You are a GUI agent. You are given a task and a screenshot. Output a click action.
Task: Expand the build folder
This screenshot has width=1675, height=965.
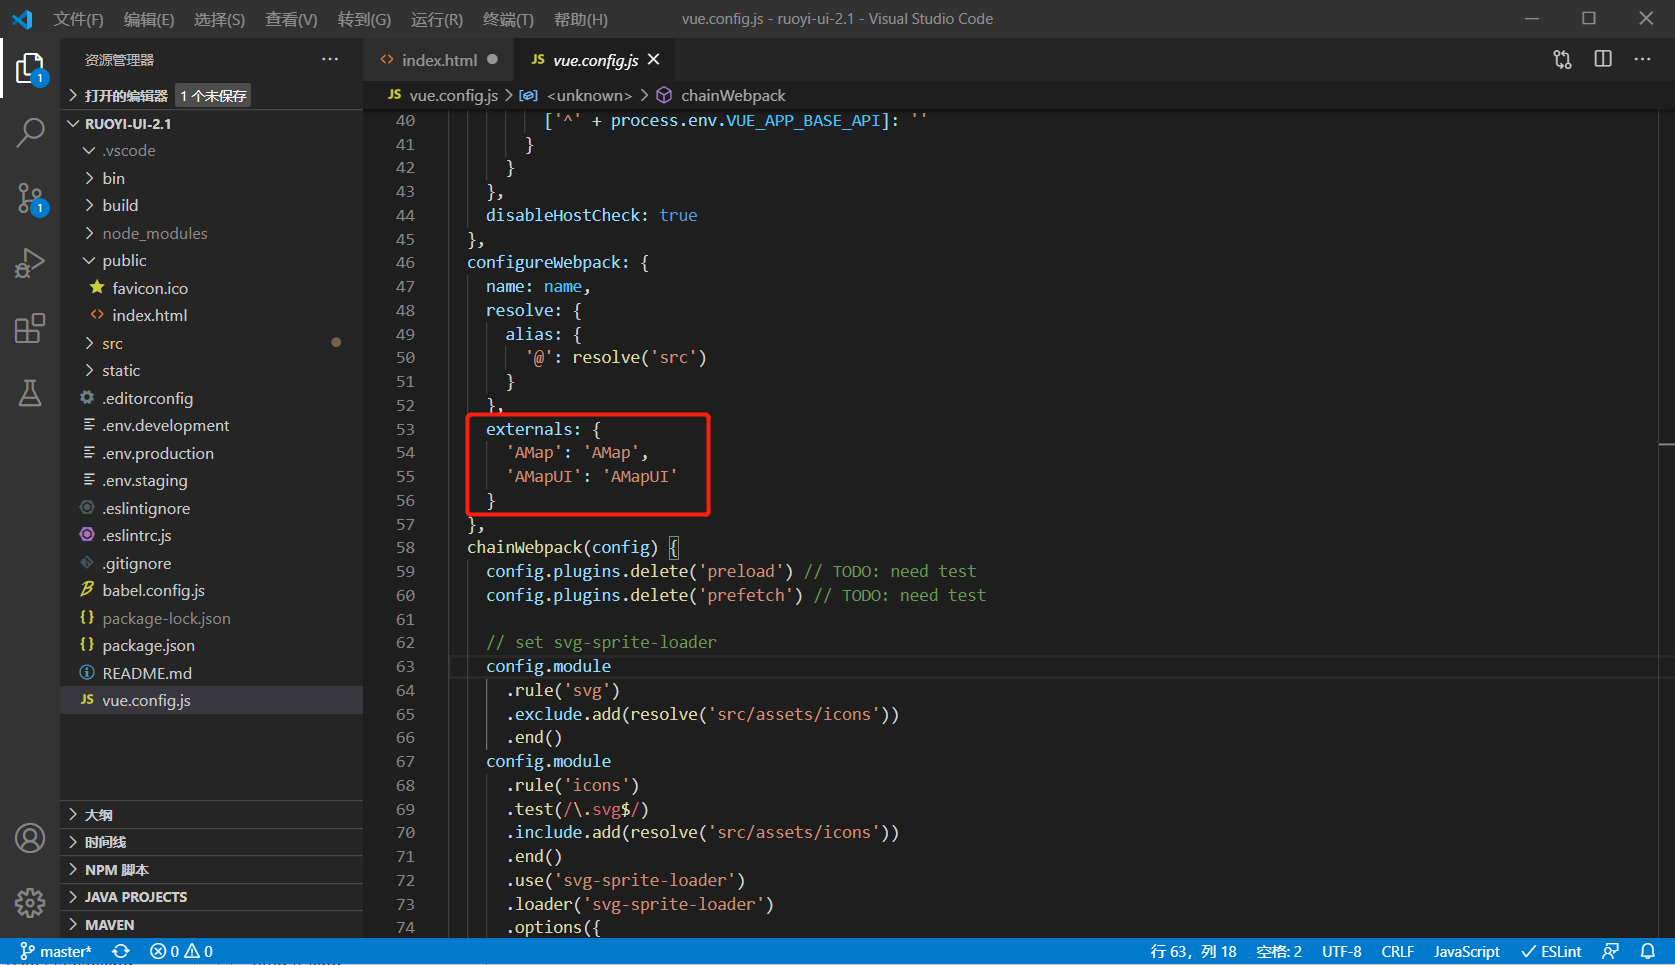(211, 206)
